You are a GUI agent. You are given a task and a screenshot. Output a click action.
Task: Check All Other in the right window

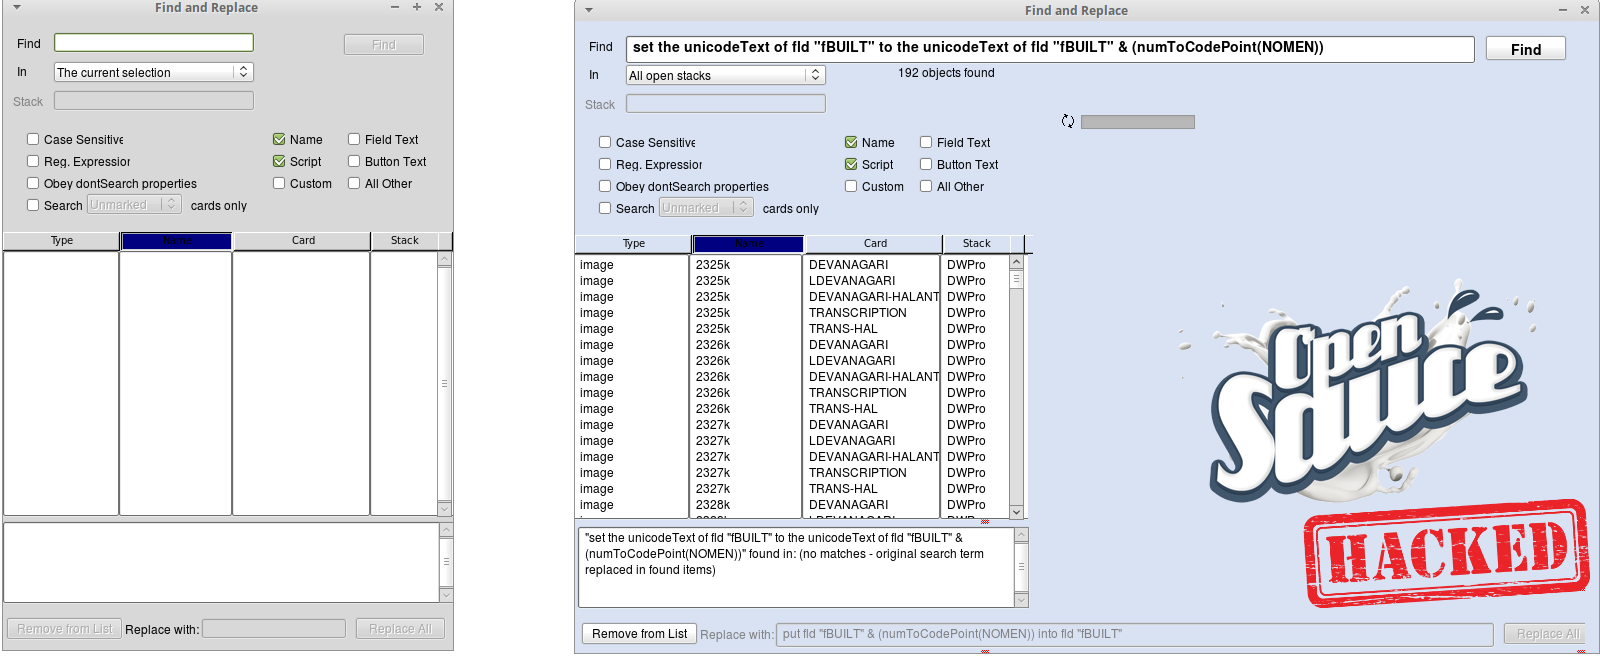click(x=926, y=186)
